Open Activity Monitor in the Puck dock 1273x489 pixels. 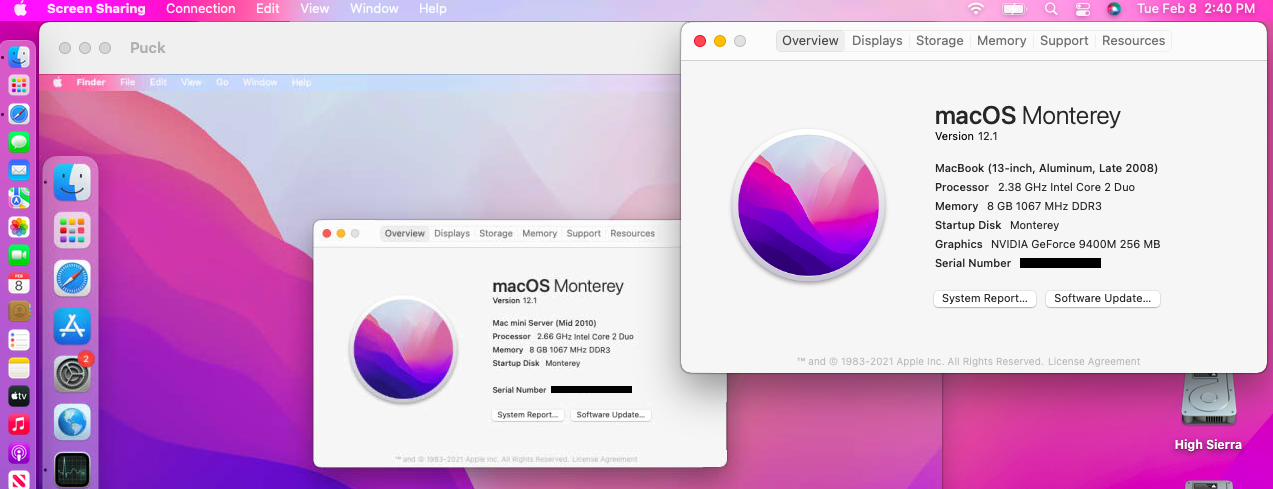point(72,469)
